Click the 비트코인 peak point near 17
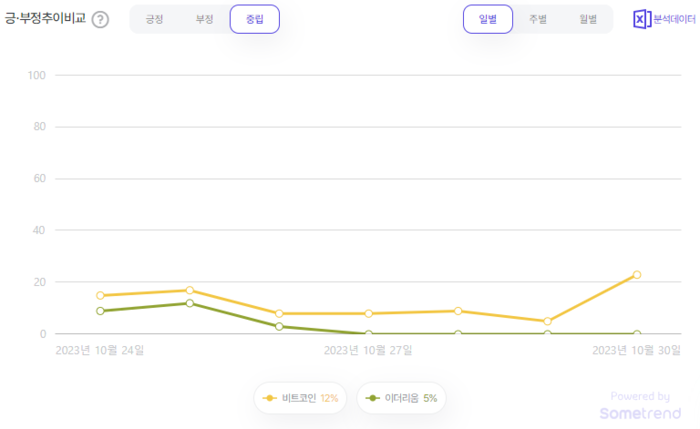This screenshot has height=429, width=700. point(189,290)
